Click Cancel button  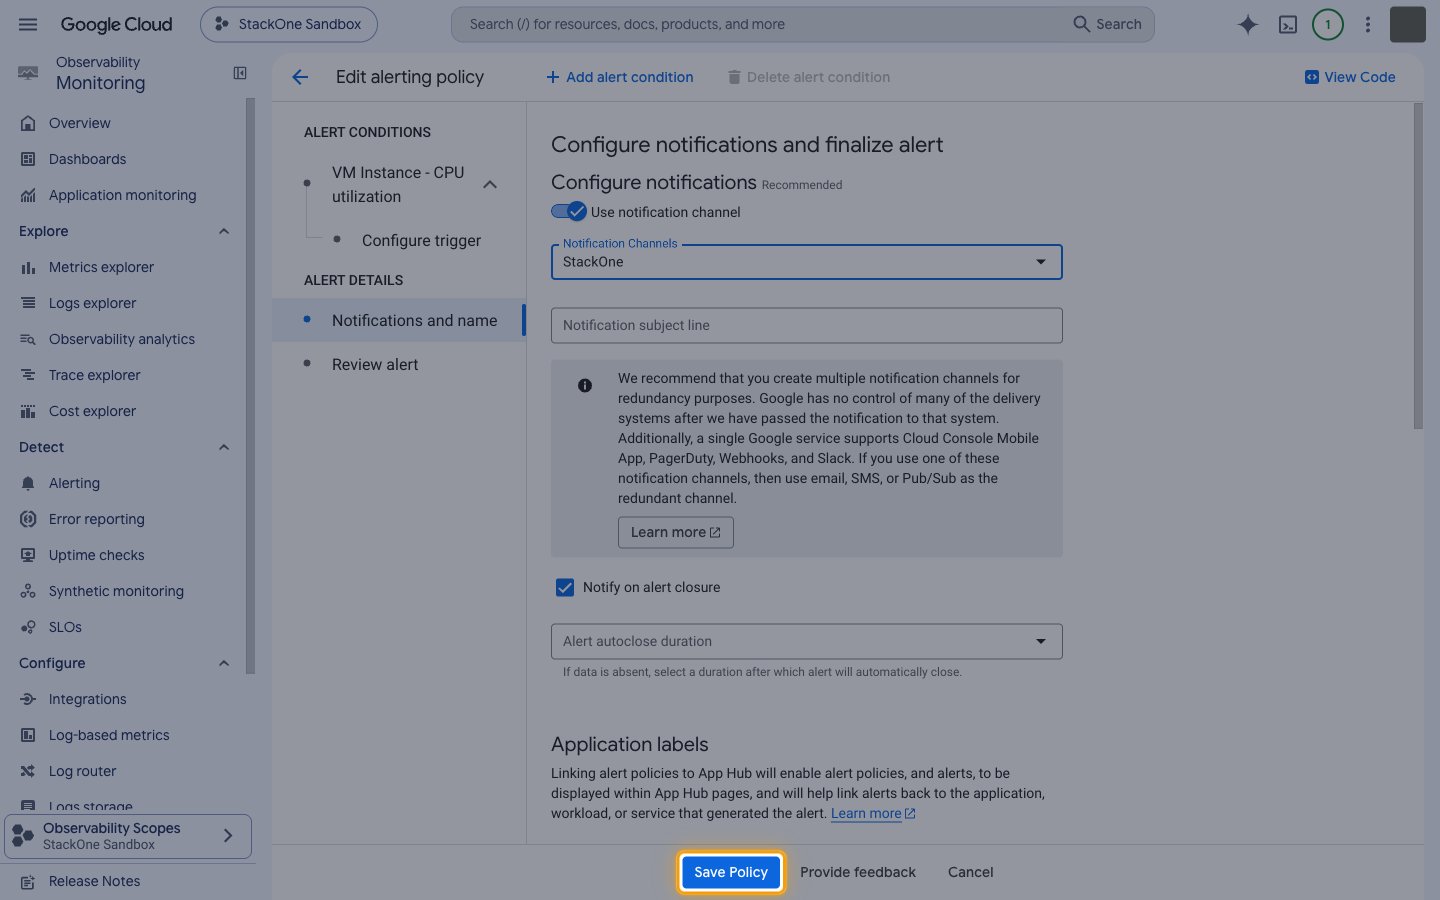tap(970, 872)
